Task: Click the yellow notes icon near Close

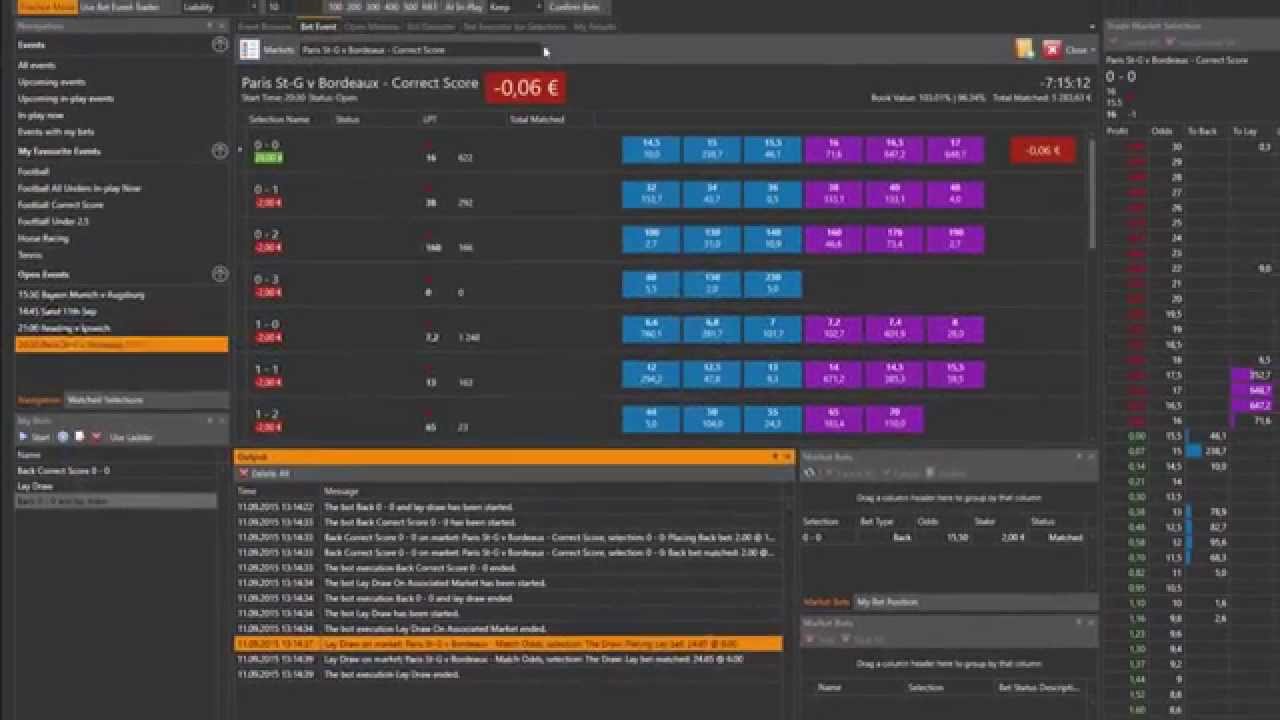Action: click(x=1024, y=49)
